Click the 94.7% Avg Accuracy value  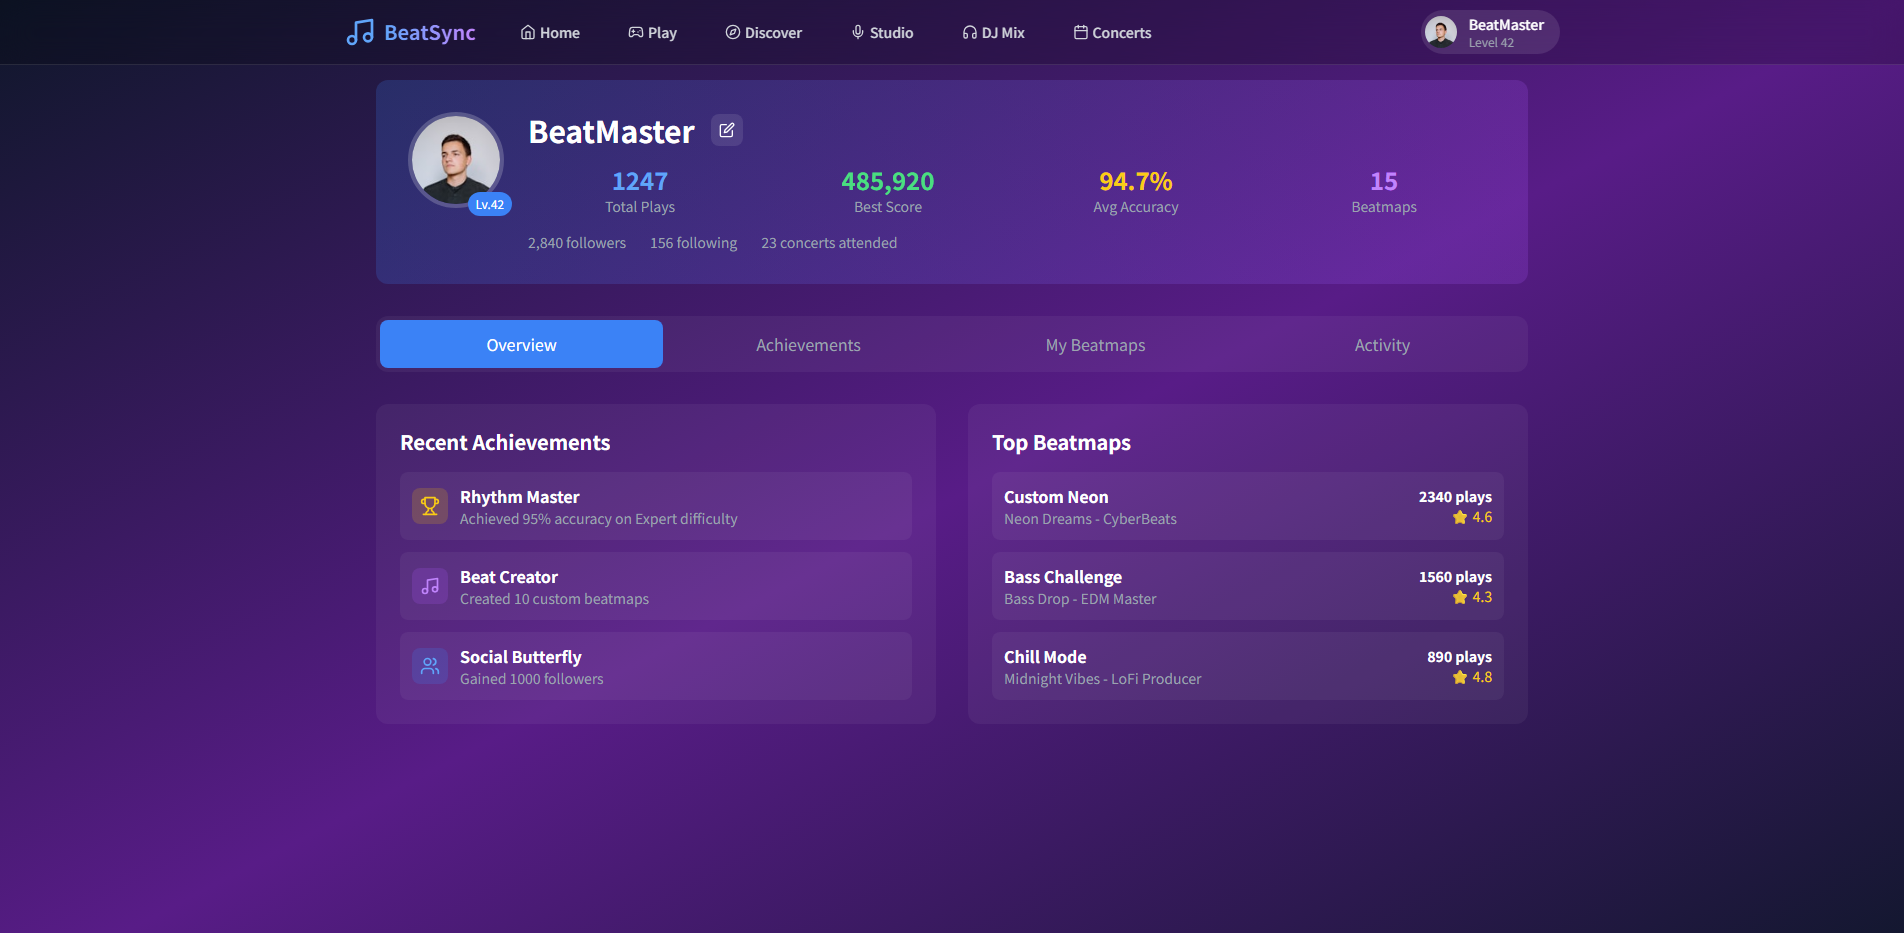click(1136, 181)
